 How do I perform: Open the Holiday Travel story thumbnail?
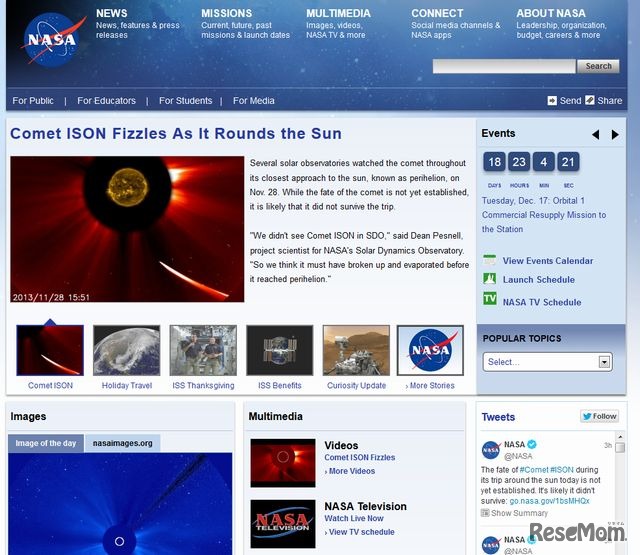click(126, 351)
